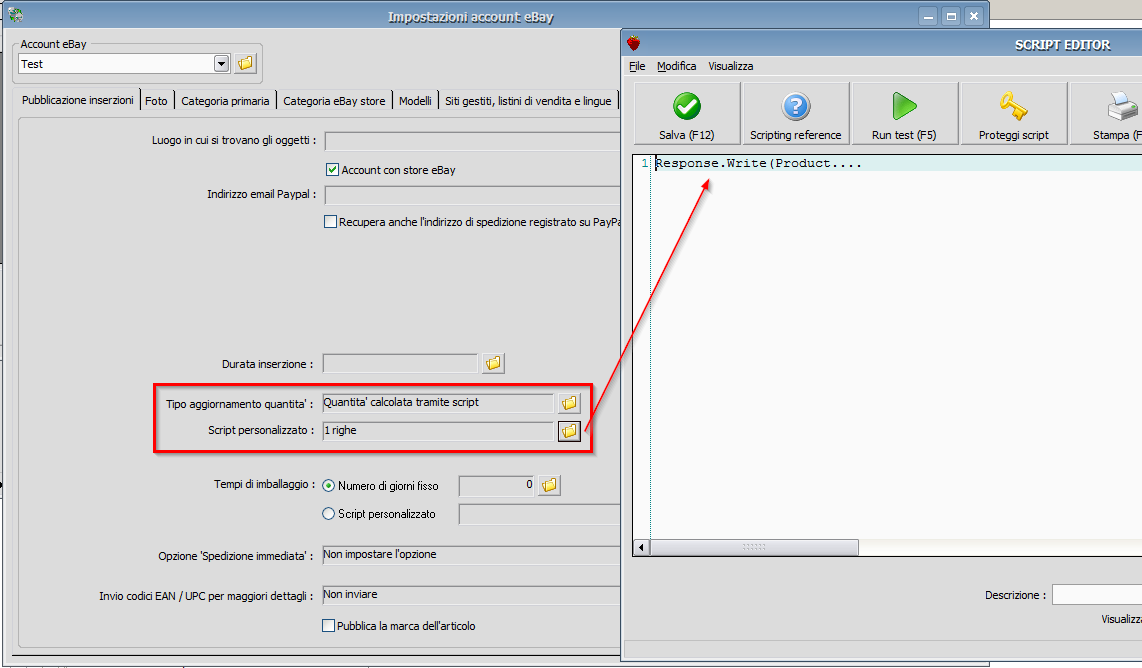
Task: Run the script test with F5 button
Action: pos(904,114)
